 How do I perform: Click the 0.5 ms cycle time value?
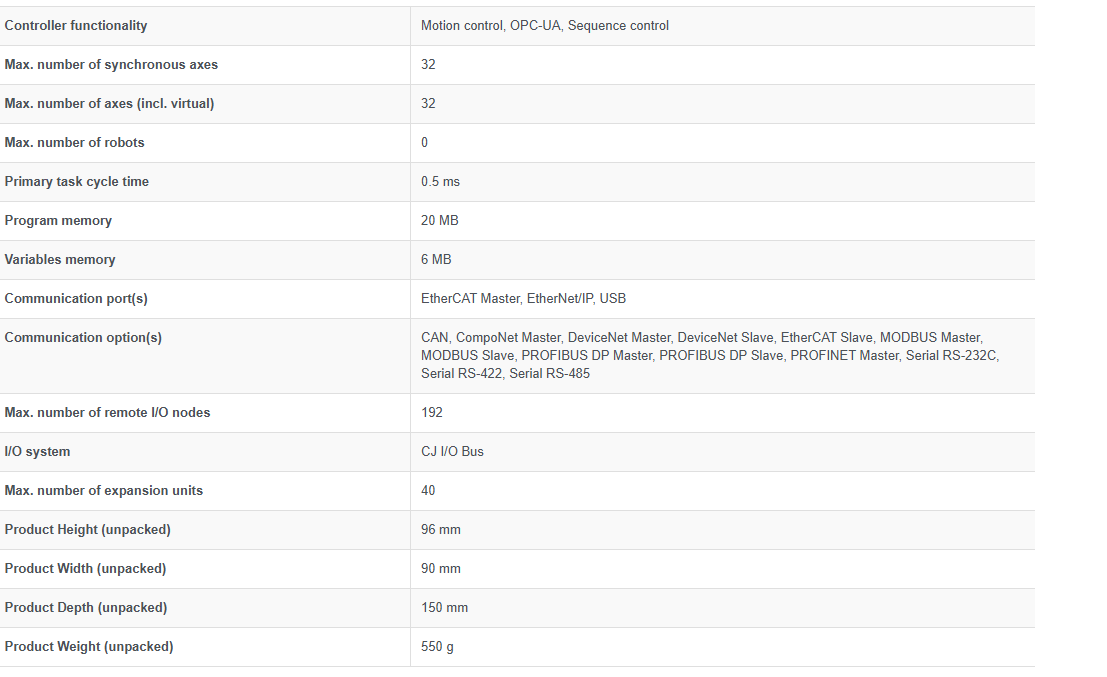click(x=440, y=182)
